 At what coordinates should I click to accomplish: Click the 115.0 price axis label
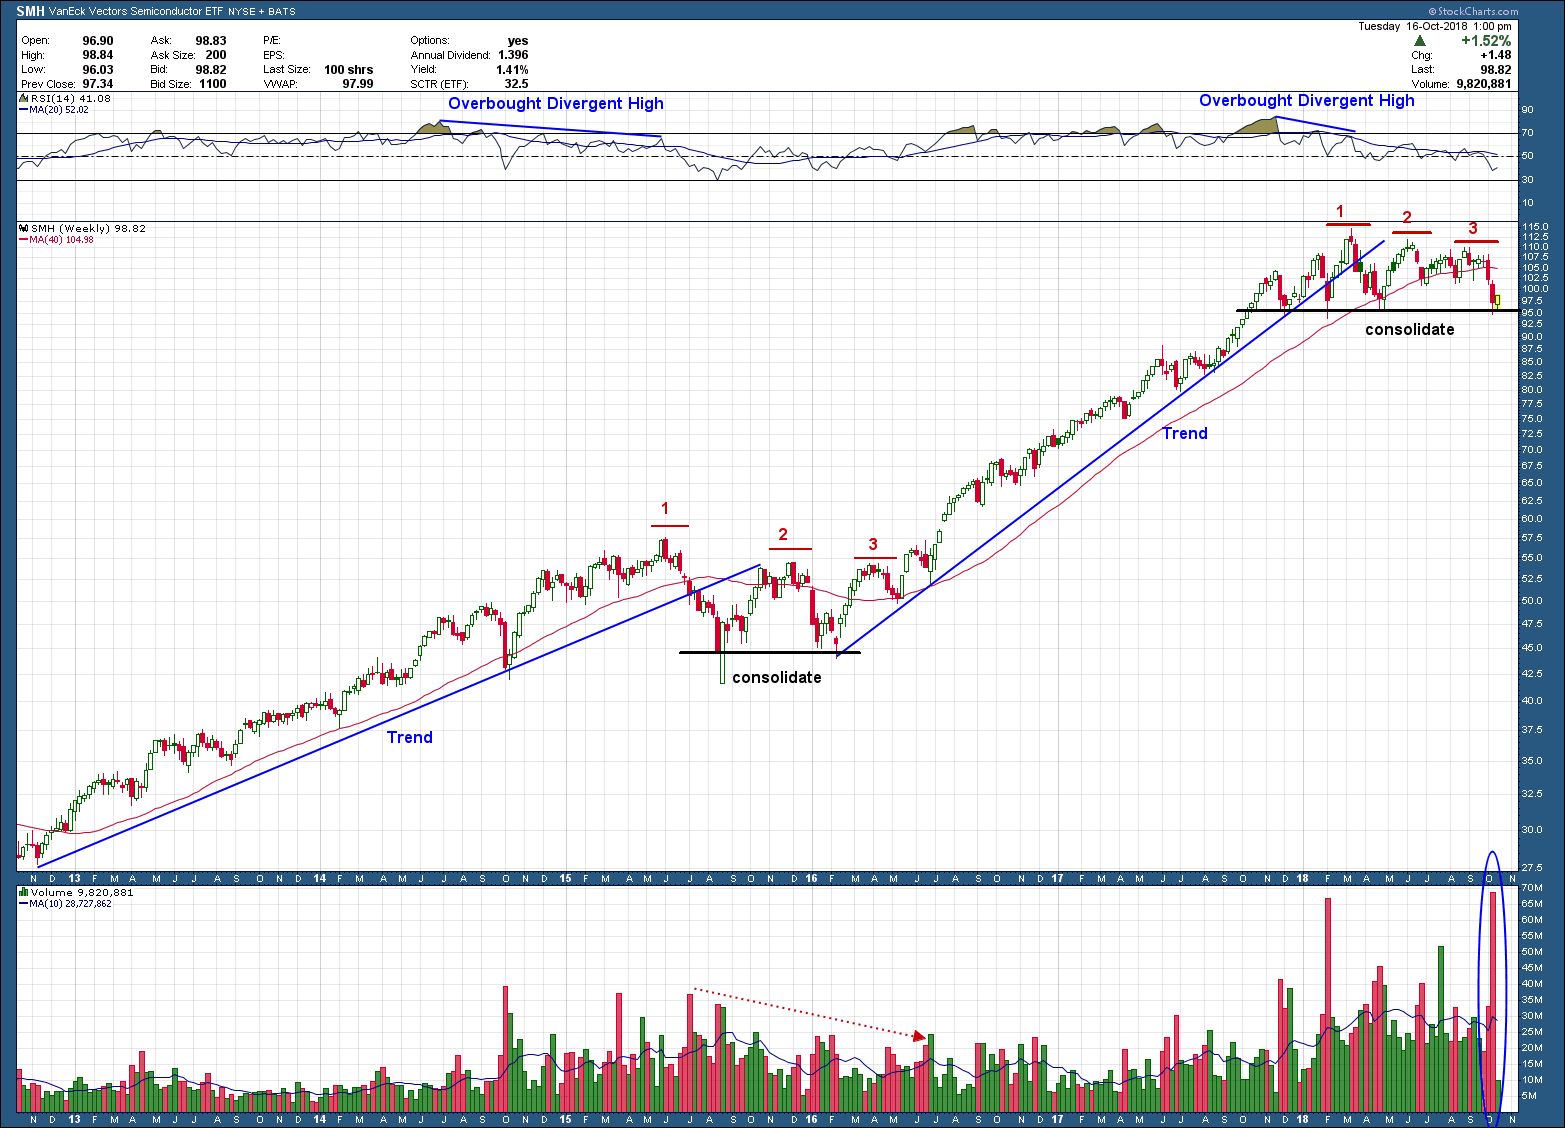click(1535, 228)
